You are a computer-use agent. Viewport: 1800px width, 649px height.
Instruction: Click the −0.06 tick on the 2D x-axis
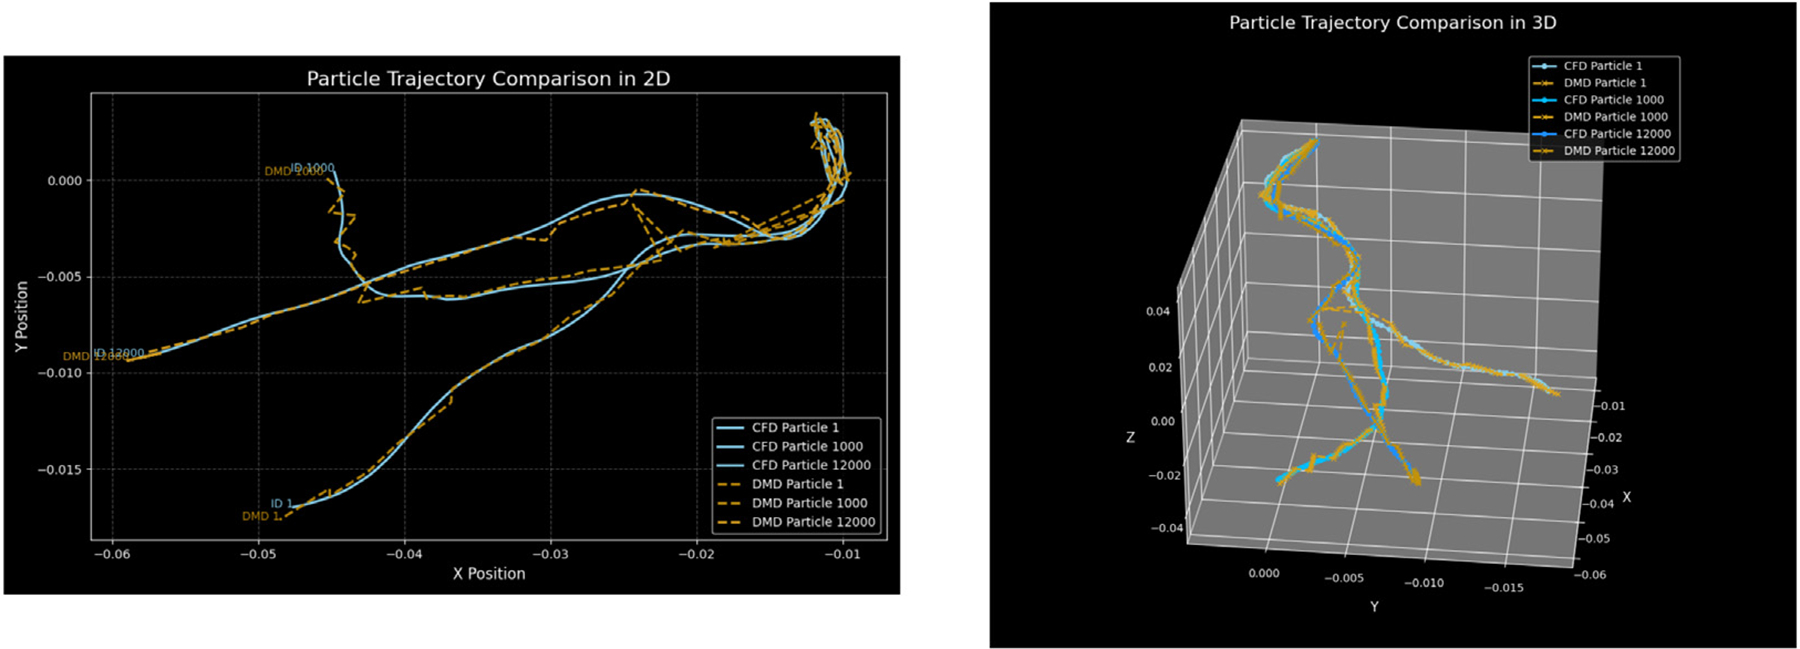pyautogui.click(x=111, y=554)
